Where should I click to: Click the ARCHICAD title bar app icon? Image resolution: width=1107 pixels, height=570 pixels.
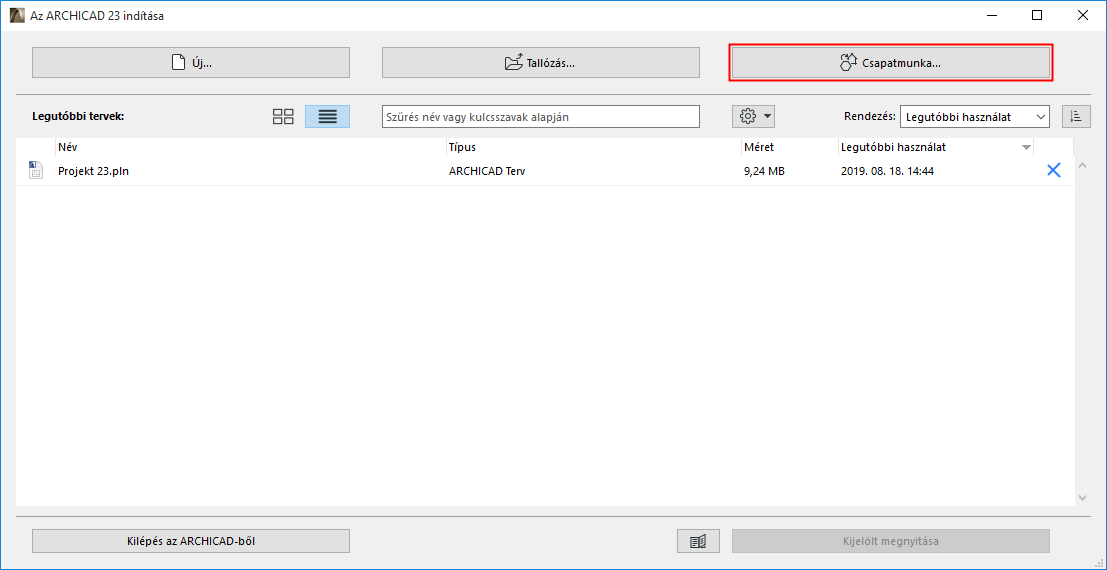pyautogui.click(x=16, y=15)
